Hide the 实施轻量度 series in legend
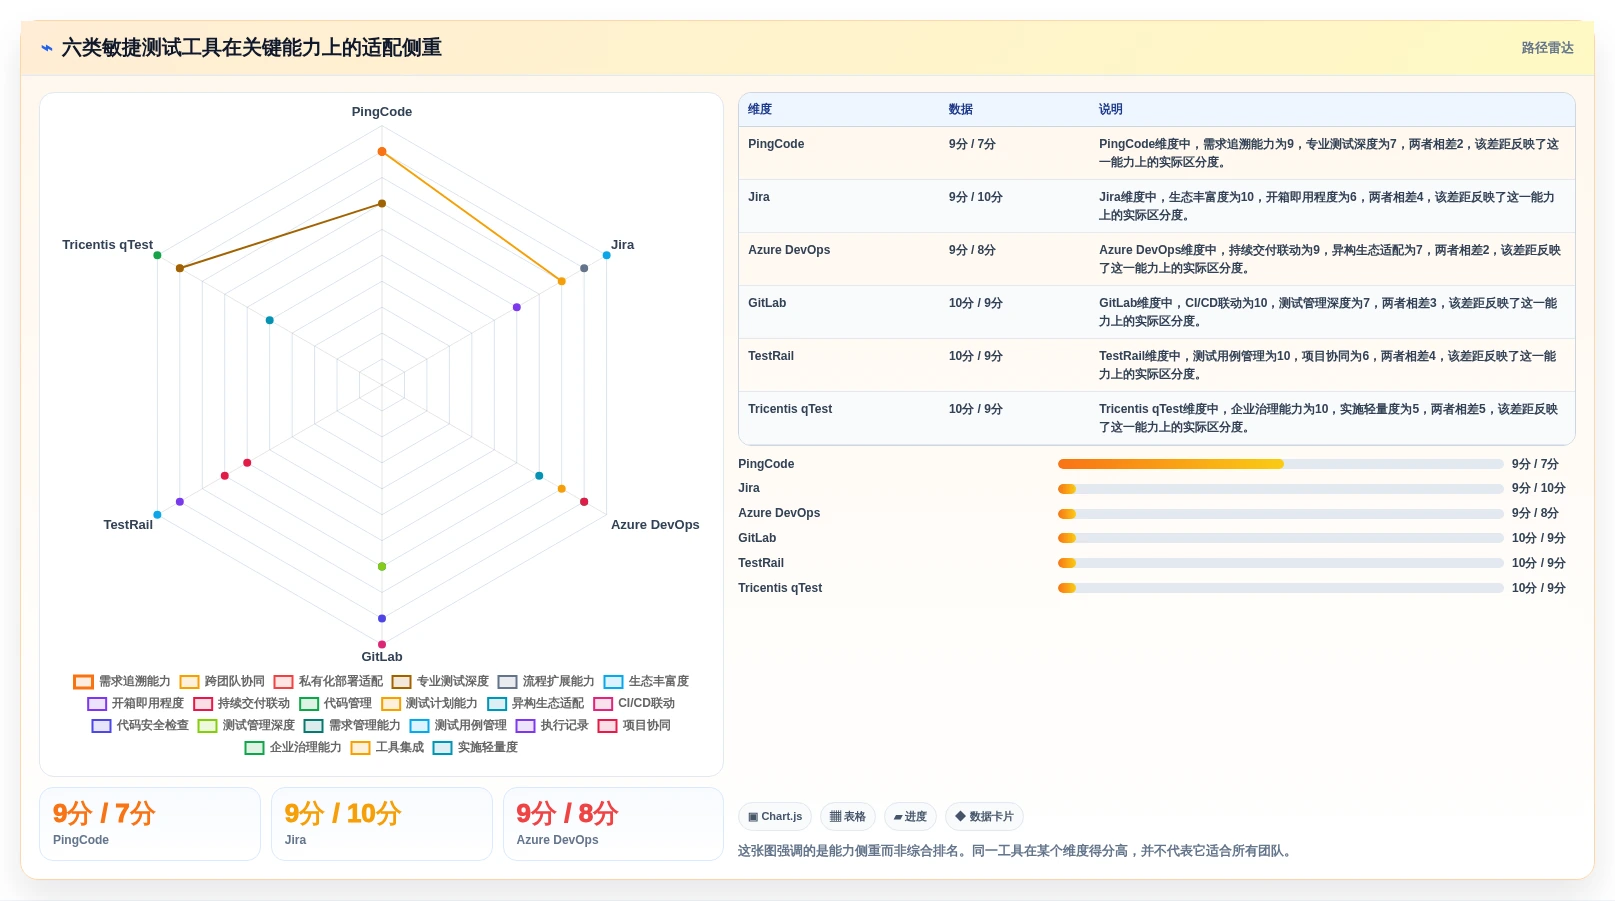 [x=475, y=747]
